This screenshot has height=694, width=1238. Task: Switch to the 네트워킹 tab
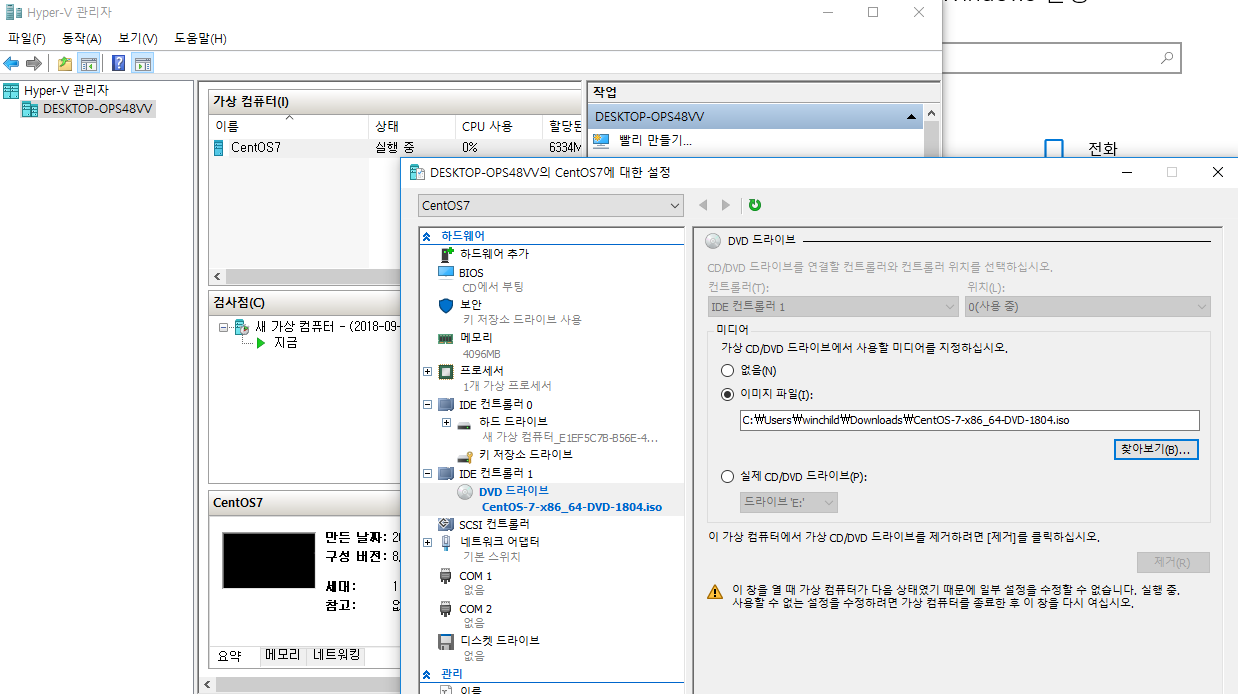click(x=337, y=656)
